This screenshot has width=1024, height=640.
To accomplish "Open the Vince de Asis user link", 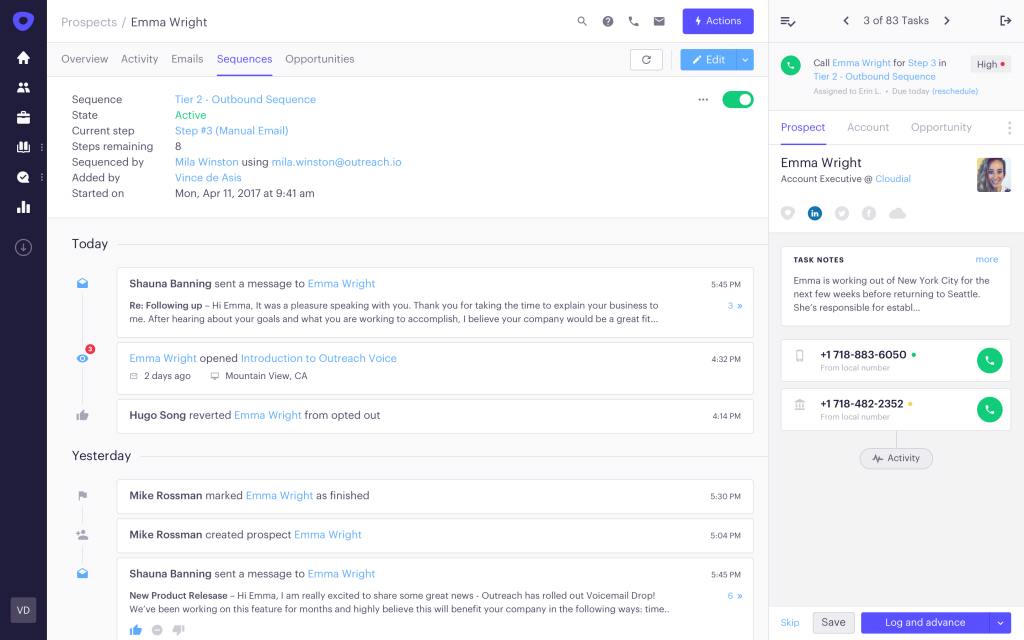I will [208, 178].
